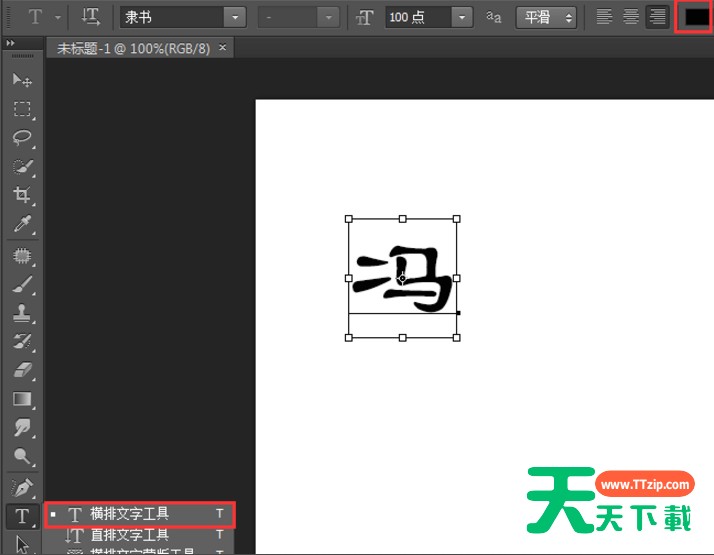Select the Rectangular Marquee tool

click(x=22, y=109)
